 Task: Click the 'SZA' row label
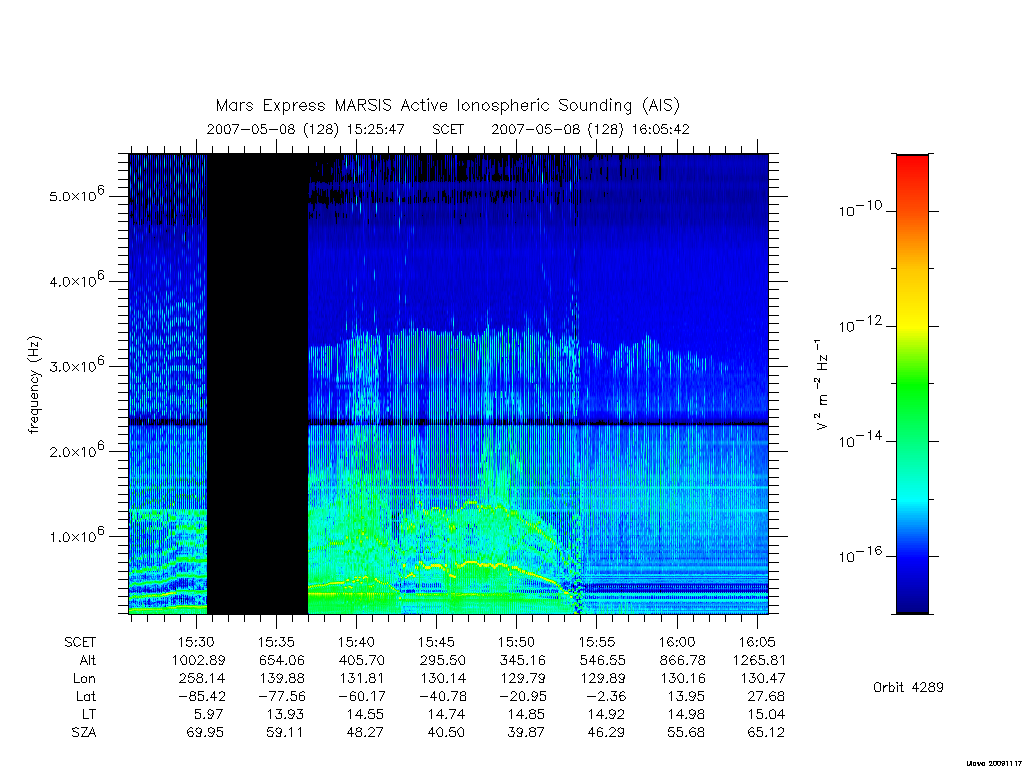click(x=84, y=733)
